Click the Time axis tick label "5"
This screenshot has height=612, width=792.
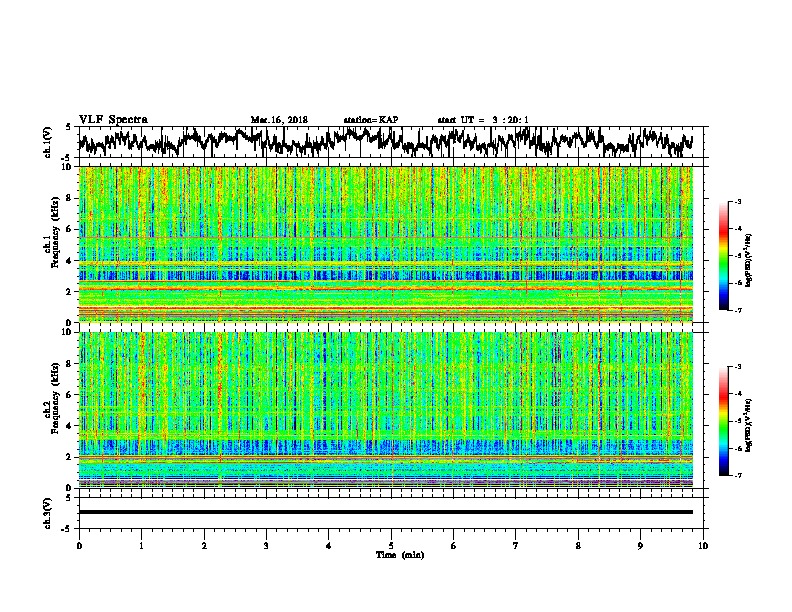391,546
